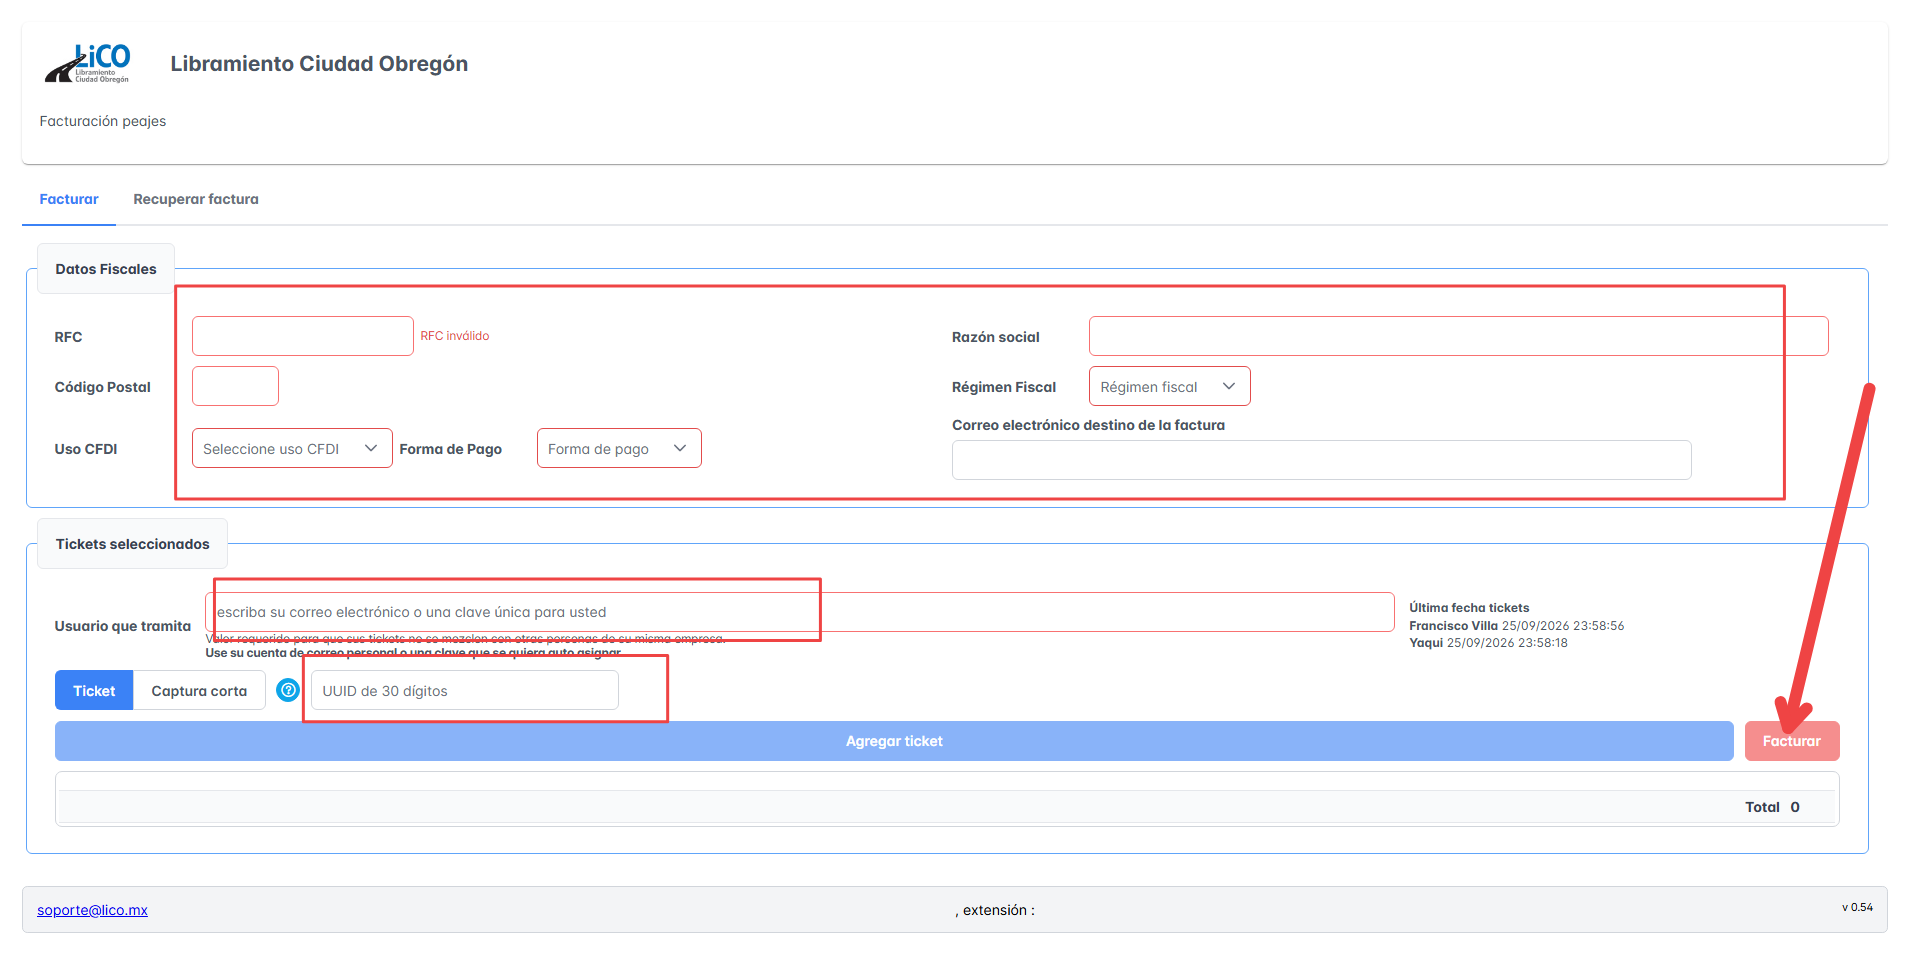Expand the Seleccione uso CFDI dropdown
This screenshot has height=954, width=1910.
coord(292,449)
